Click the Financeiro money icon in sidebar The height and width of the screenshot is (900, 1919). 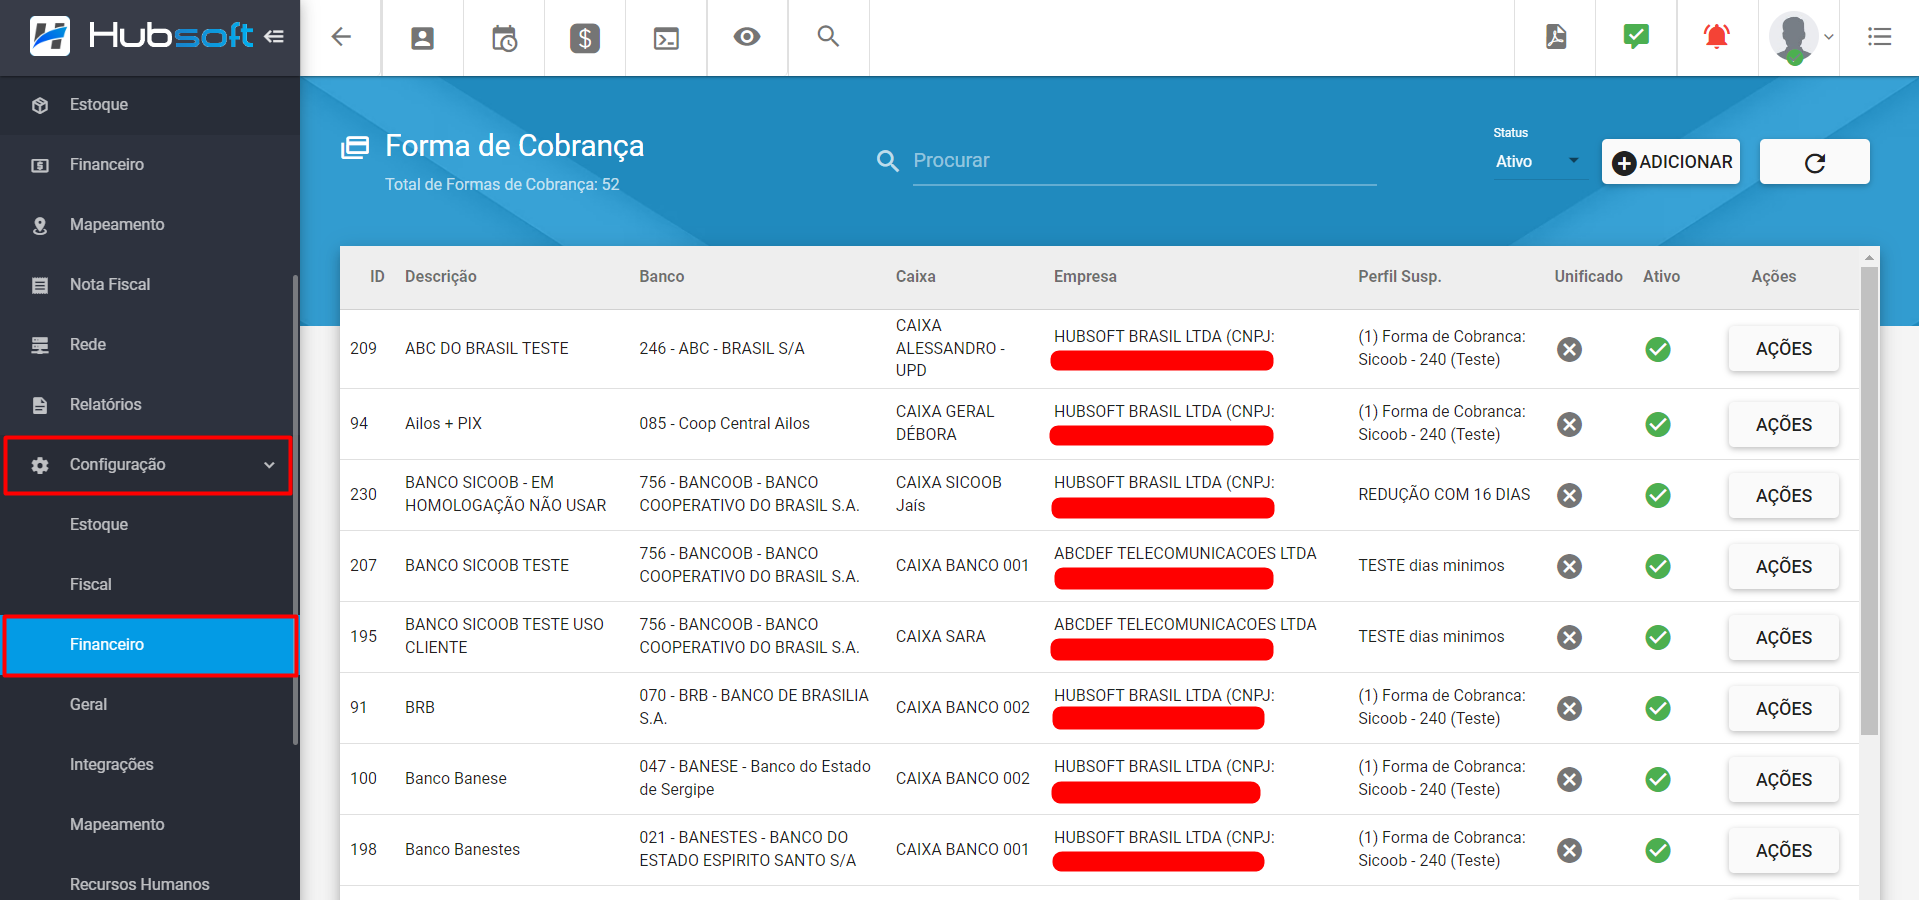point(40,165)
